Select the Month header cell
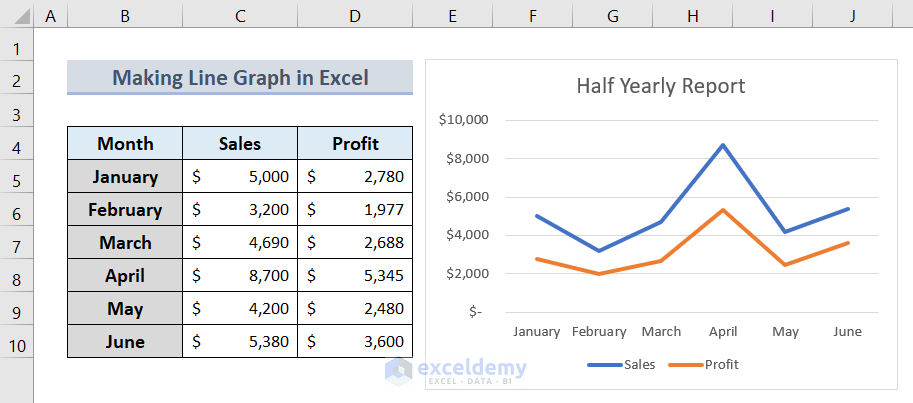This screenshot has height=403, width=913. click(x=125, y=143)
